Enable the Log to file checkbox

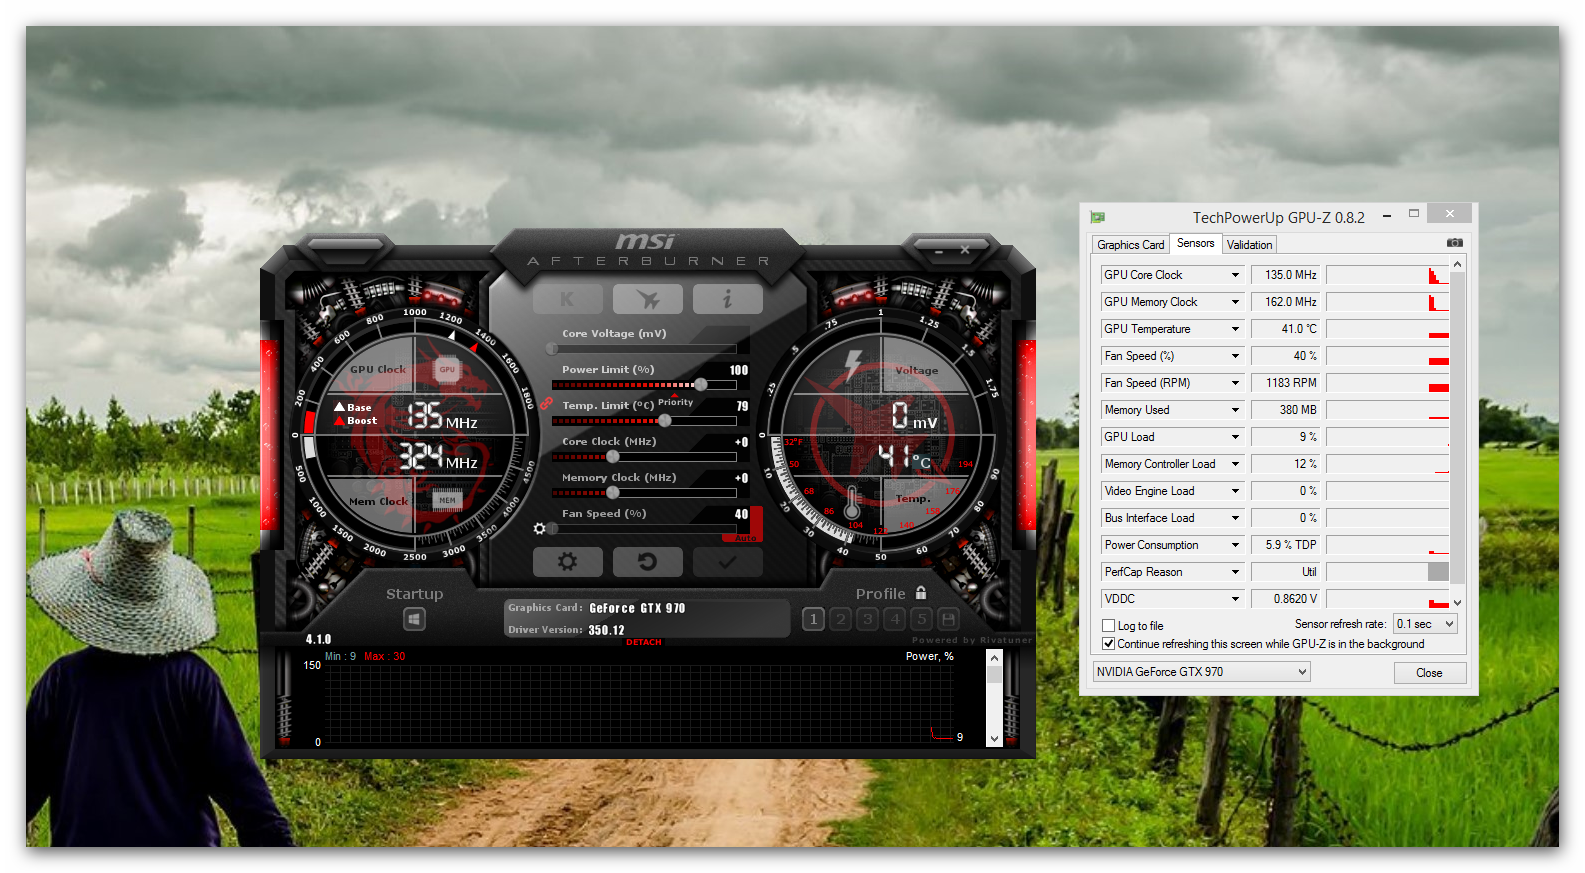(1108, 626)
